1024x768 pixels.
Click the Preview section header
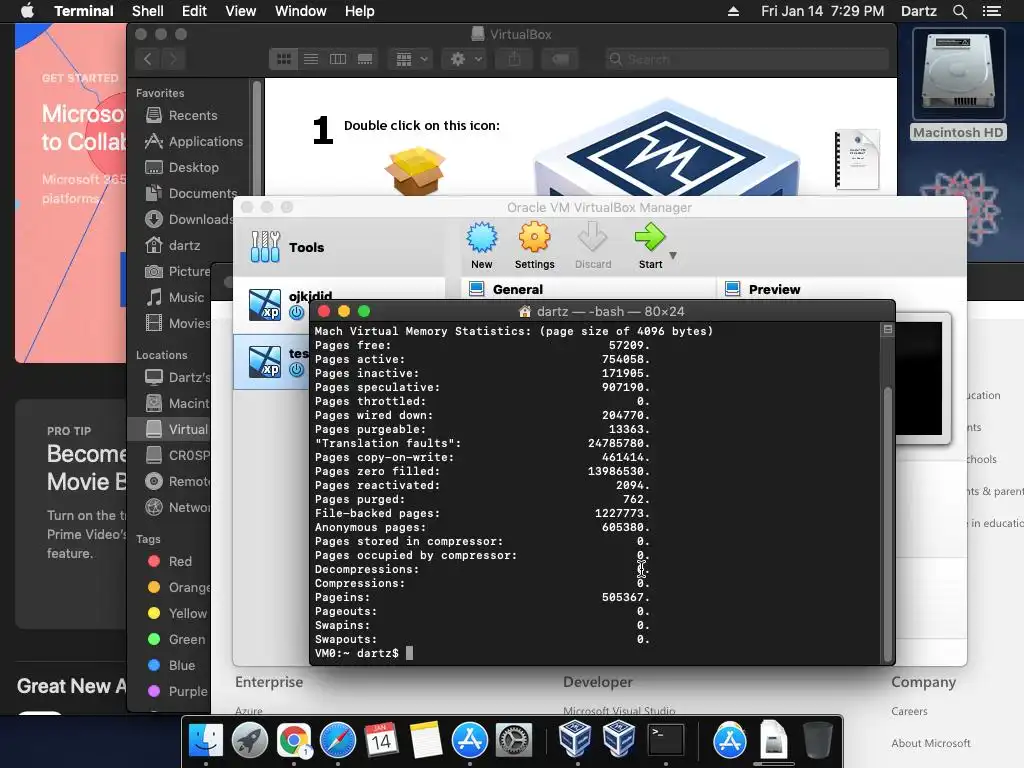coord(774,289)
